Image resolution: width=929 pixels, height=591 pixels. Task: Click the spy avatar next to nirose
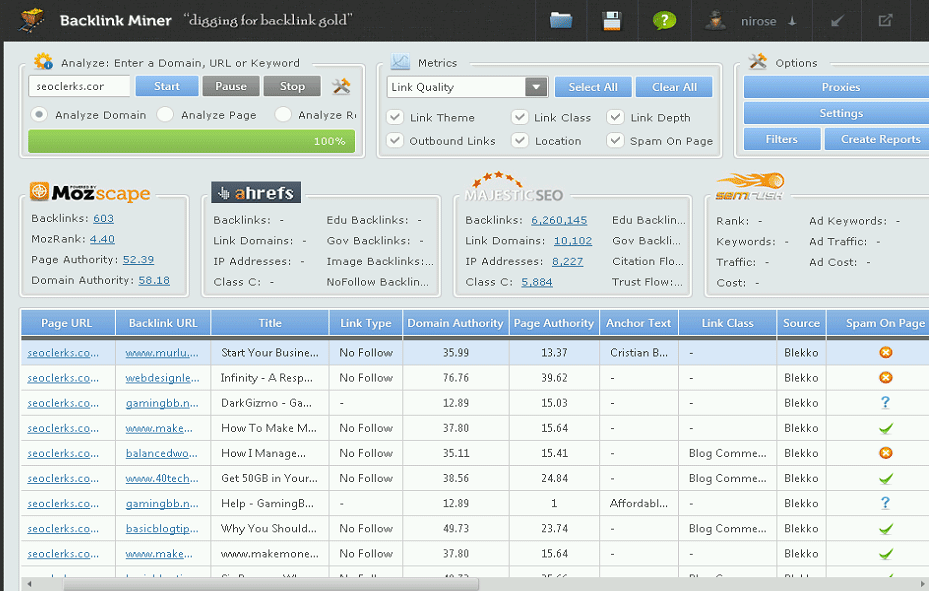716,18
